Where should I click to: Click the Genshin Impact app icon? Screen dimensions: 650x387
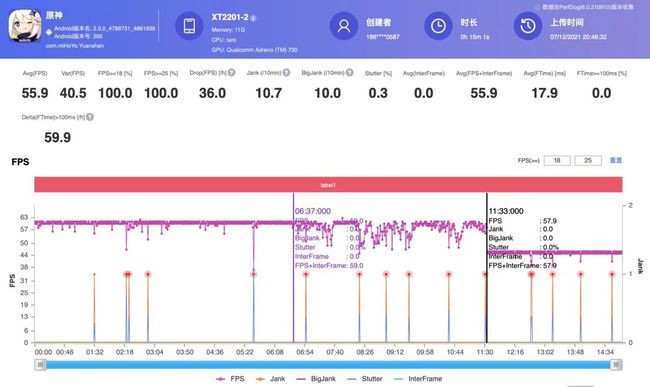coord(25,26)
